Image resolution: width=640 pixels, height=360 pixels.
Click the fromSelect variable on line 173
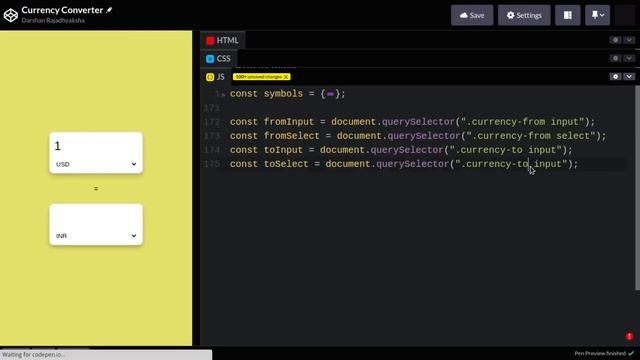click(291, 136)
